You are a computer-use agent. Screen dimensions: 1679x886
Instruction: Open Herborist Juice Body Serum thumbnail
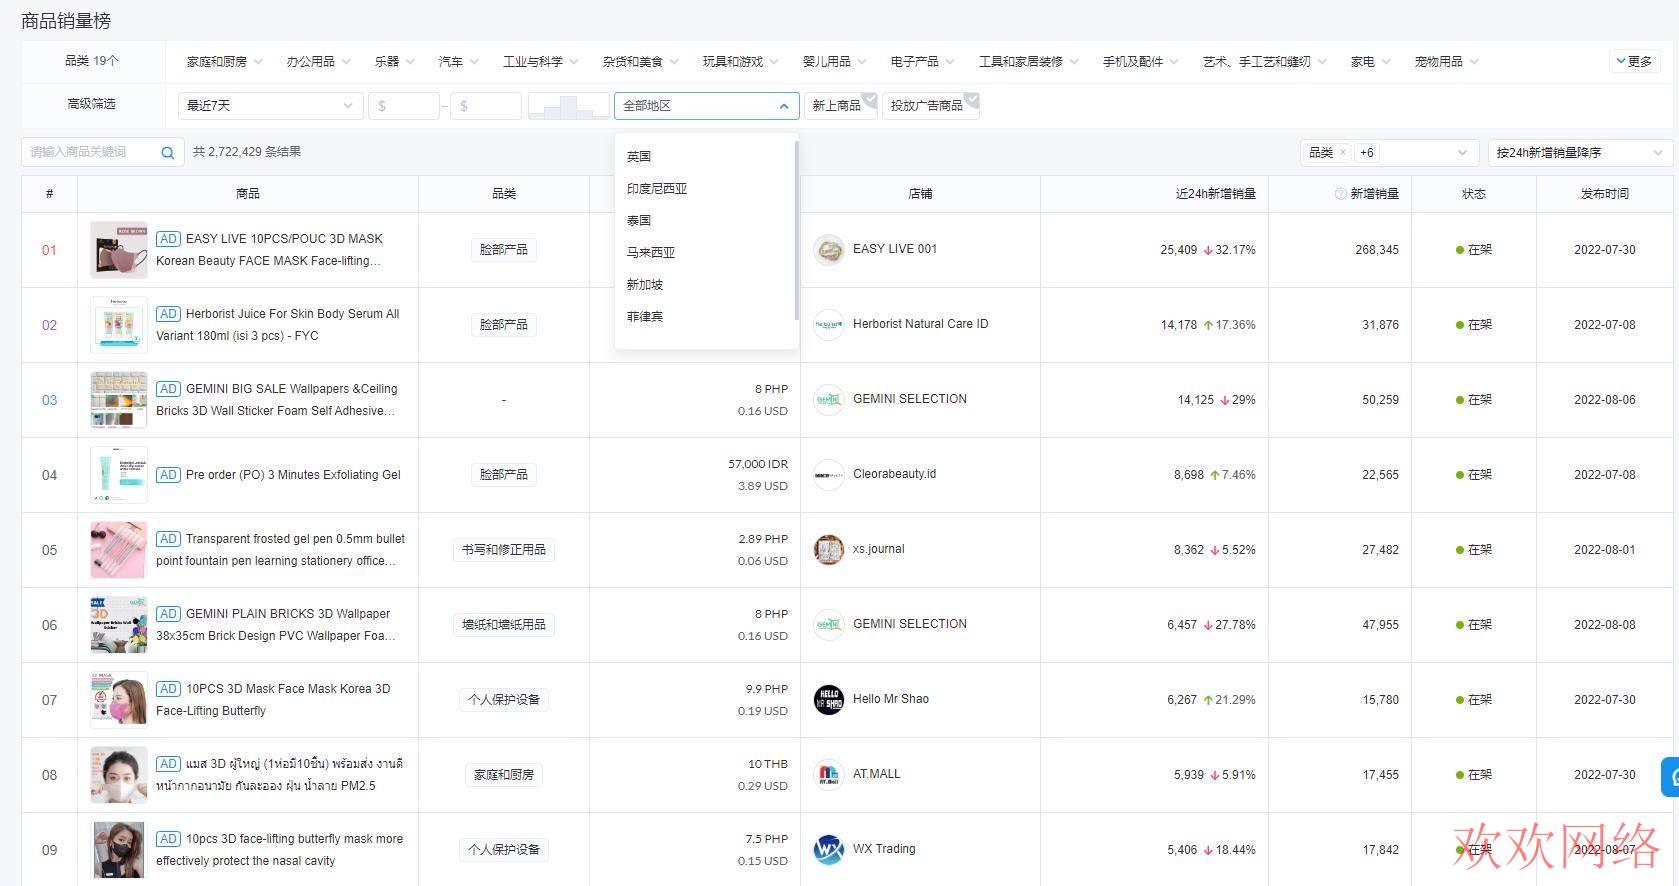click(x=119, y=325)
